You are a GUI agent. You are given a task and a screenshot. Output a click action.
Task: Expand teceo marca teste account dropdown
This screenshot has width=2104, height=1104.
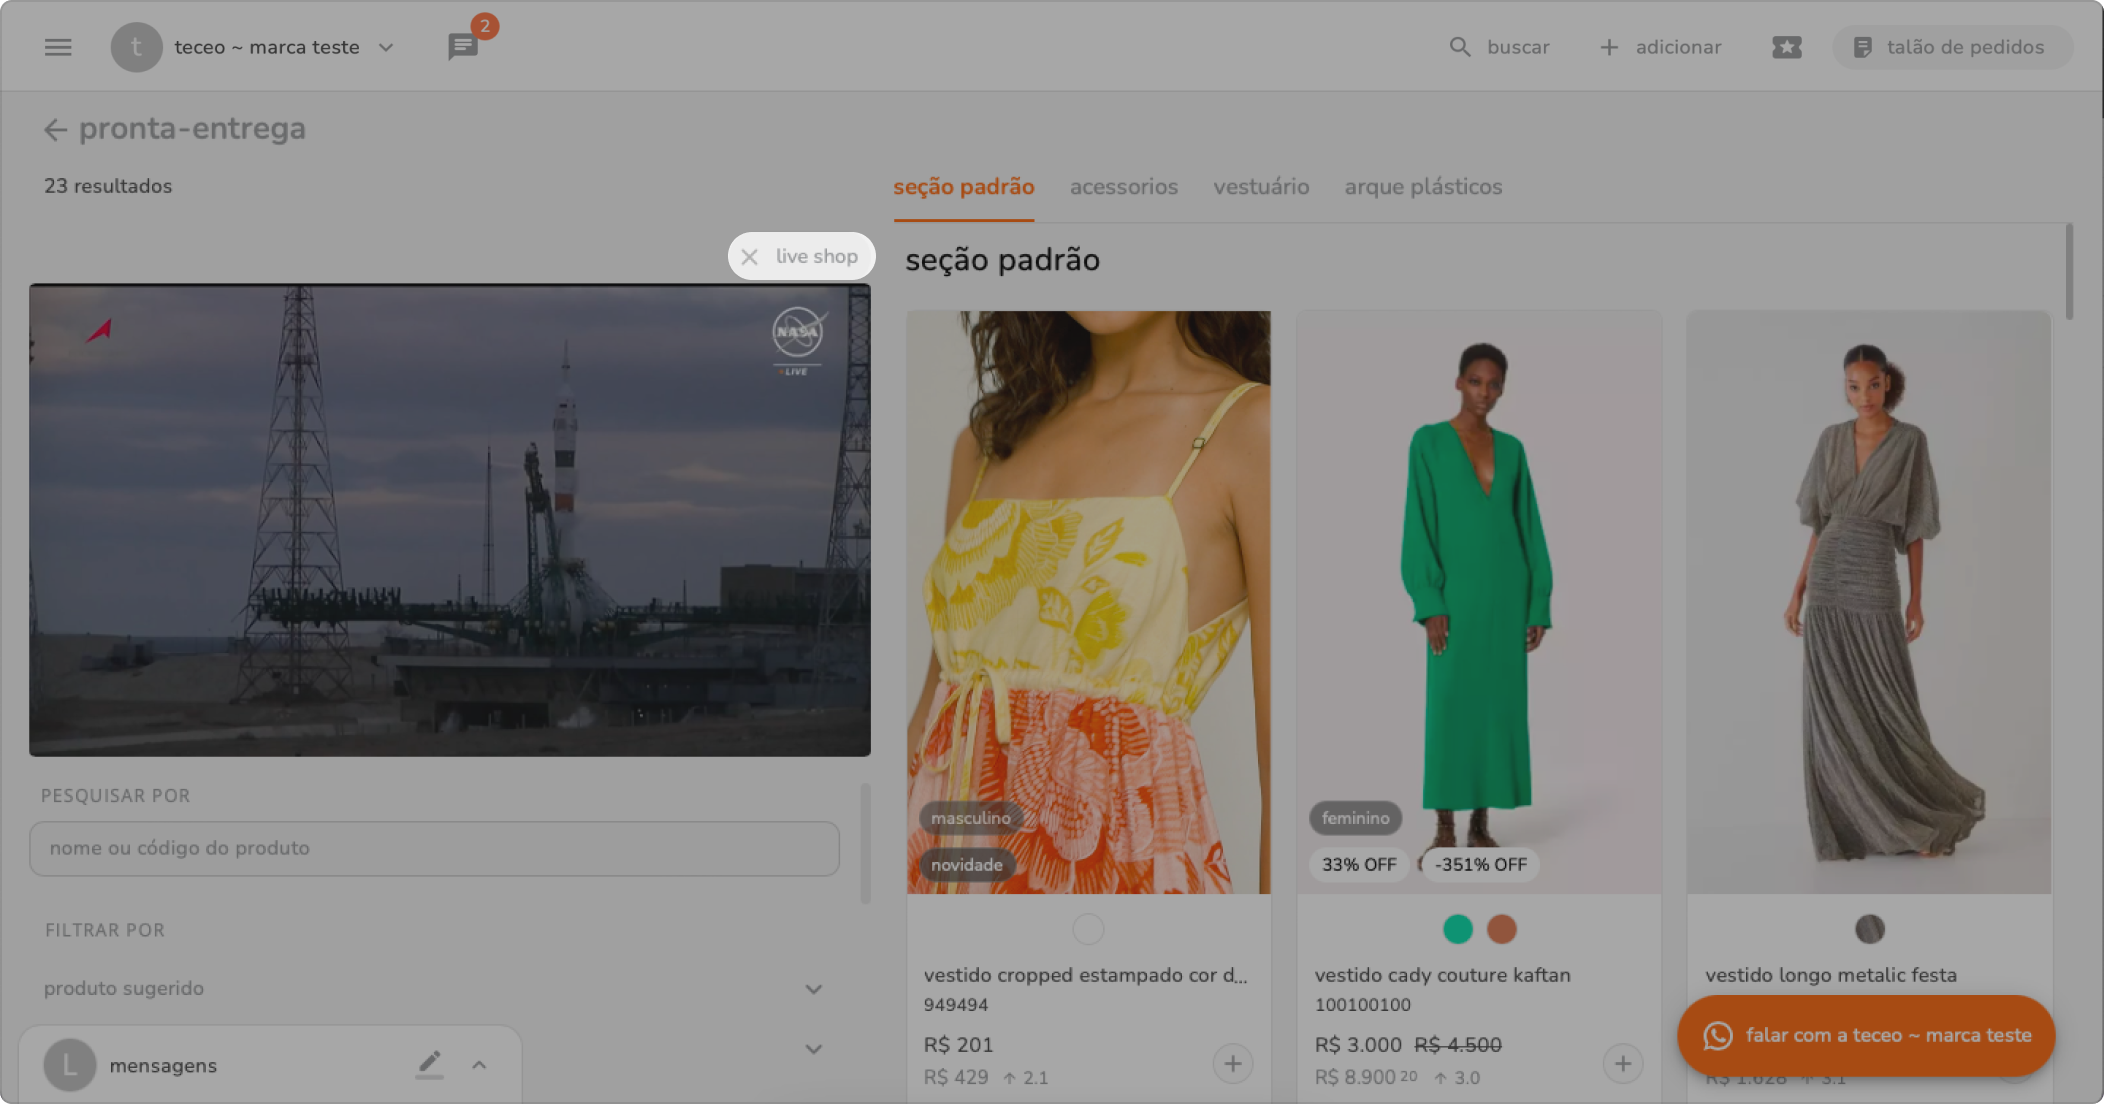tap(386, 47)
